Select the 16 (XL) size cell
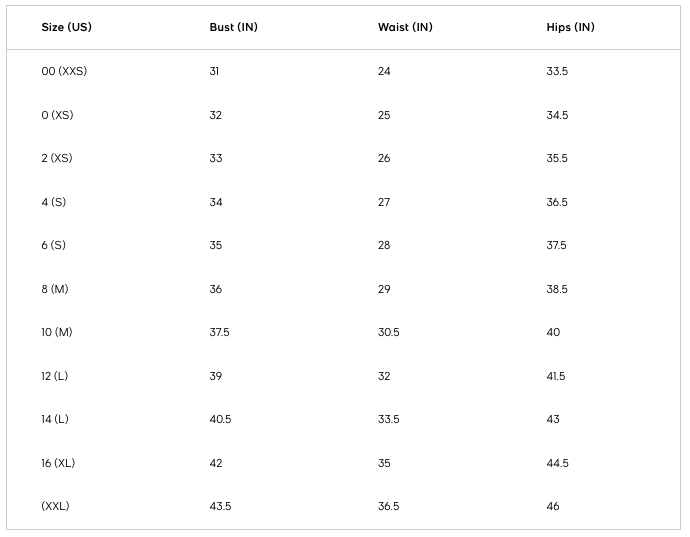690x537 pixels. click(58, 463)
